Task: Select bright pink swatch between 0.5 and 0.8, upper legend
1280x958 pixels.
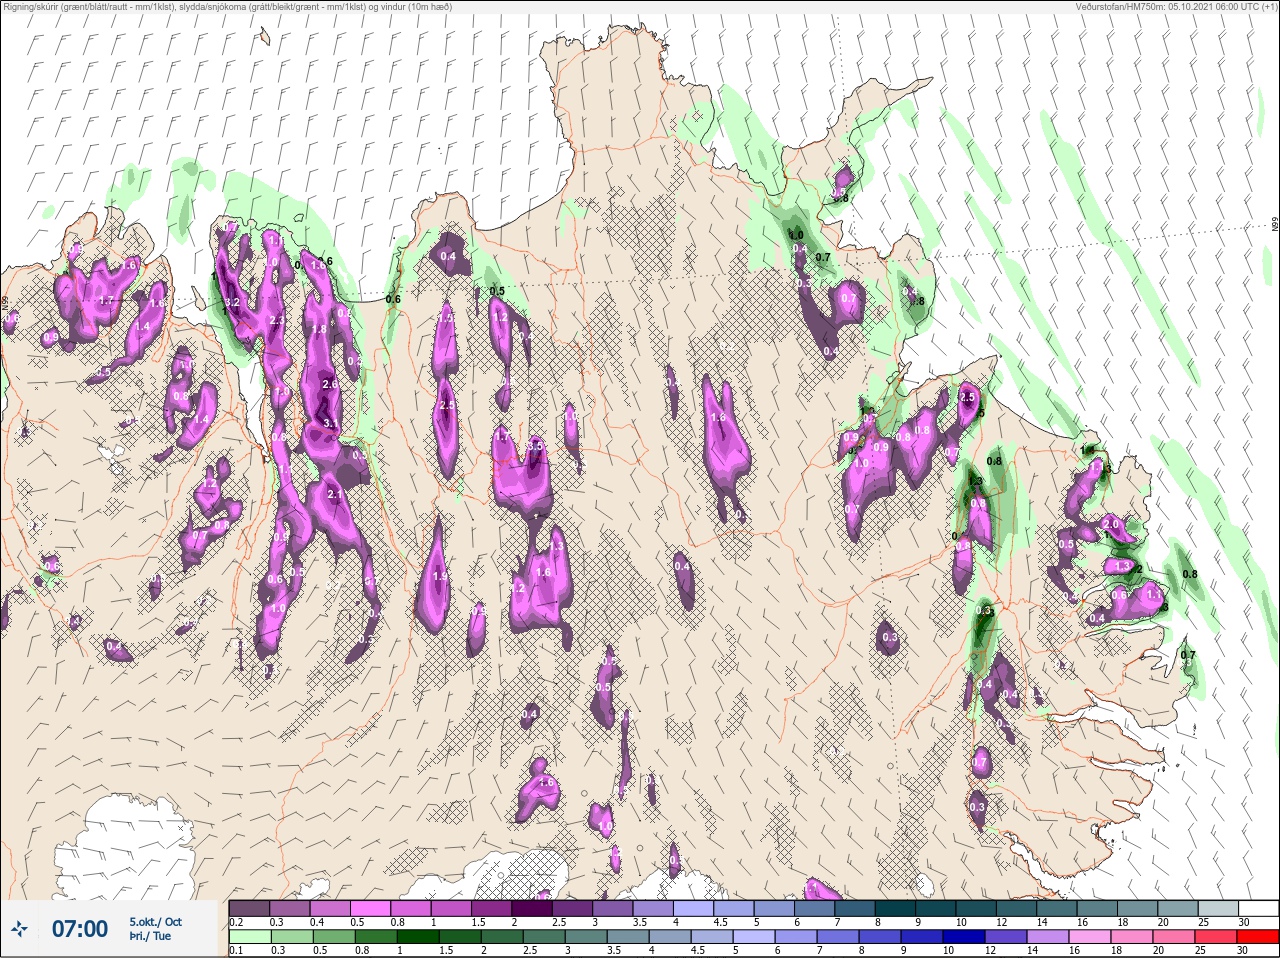Action: 370,908
